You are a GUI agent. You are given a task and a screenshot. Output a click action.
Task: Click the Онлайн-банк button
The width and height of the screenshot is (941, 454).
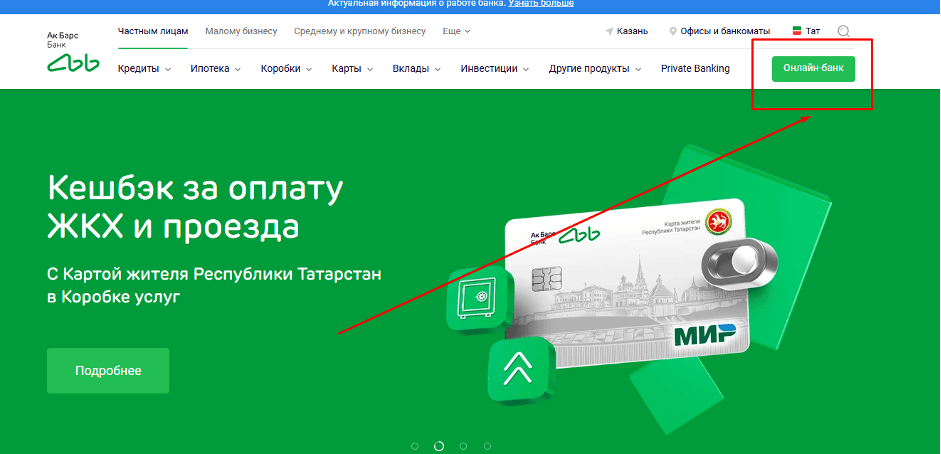813,69
